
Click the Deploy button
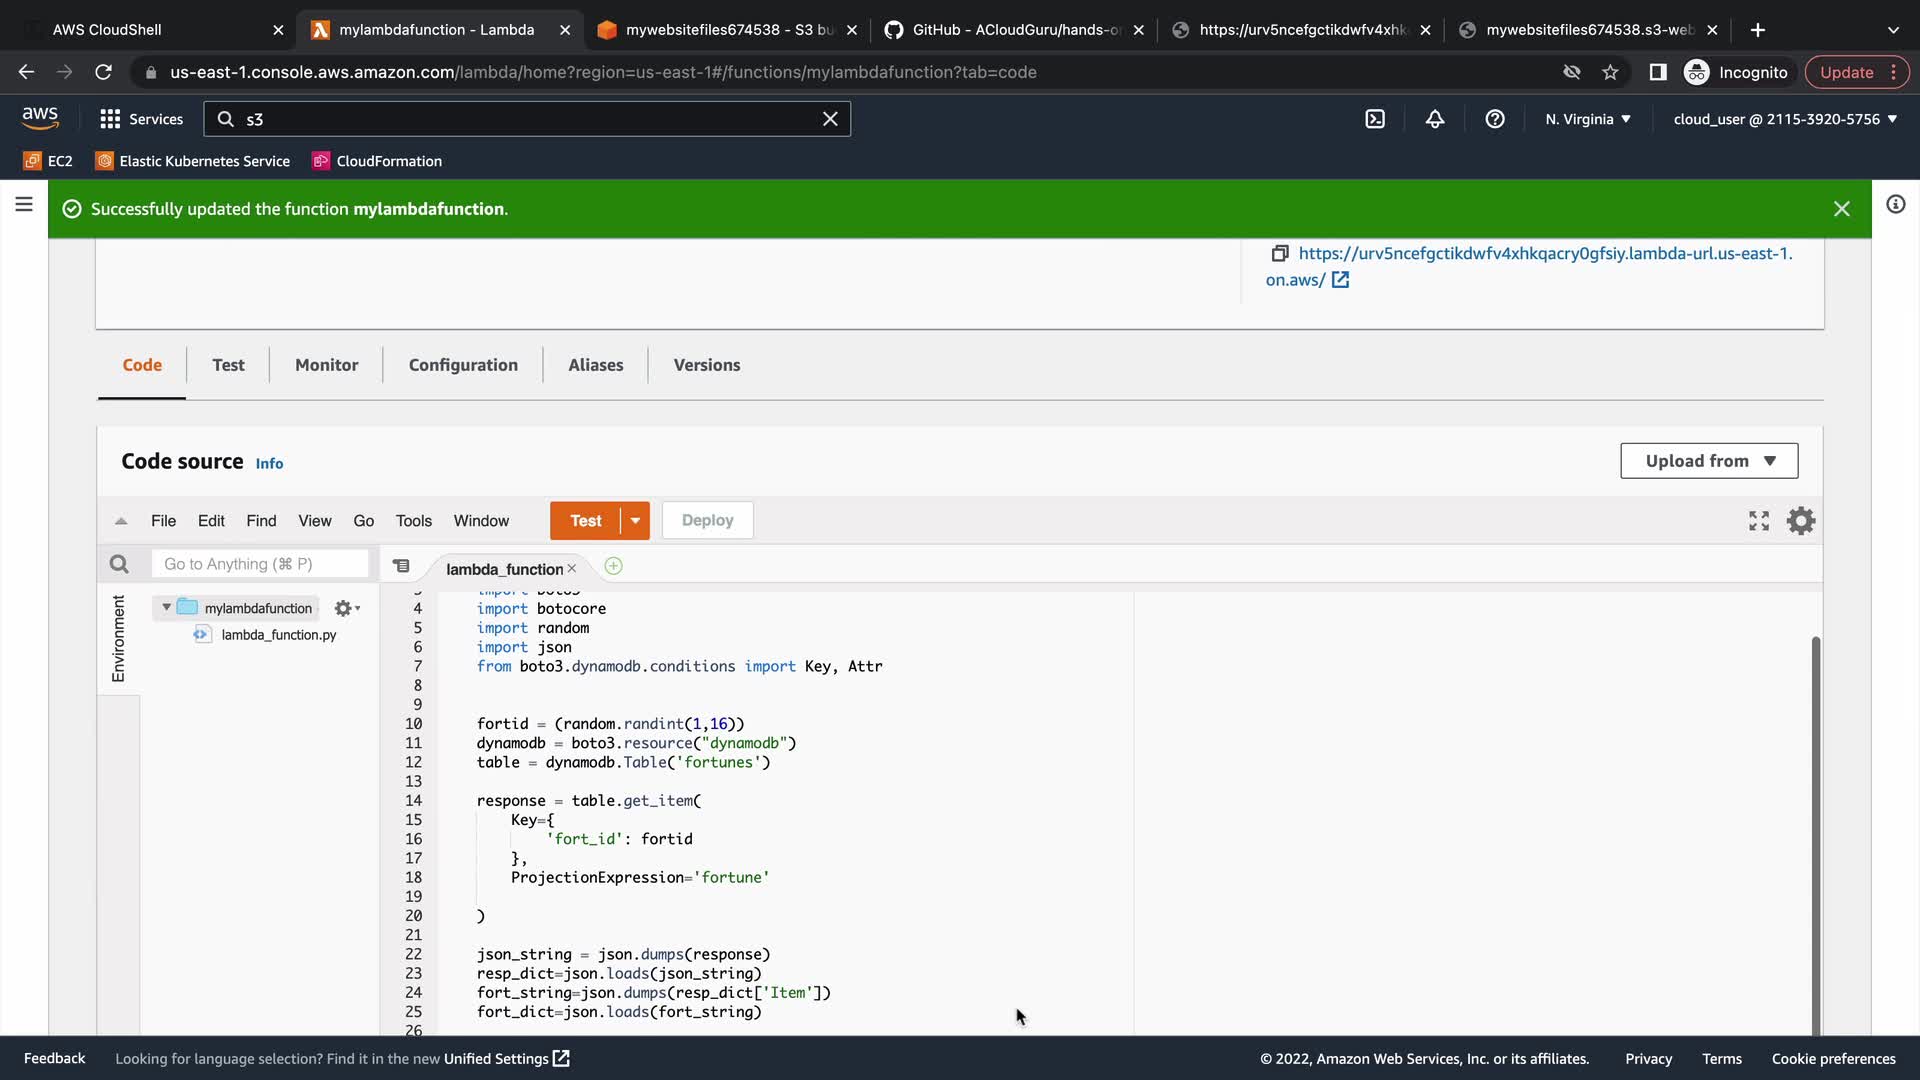707,521
